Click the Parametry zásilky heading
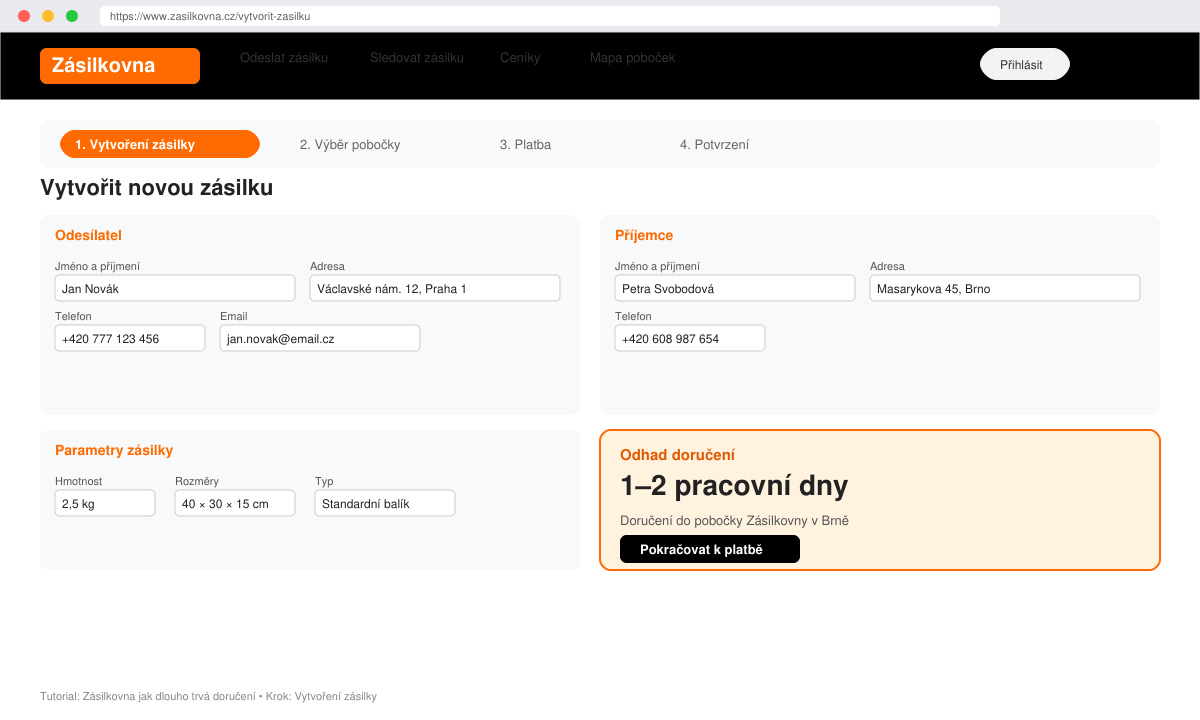The height and width of the screenshot is (720, 1200). pos(114,450)
